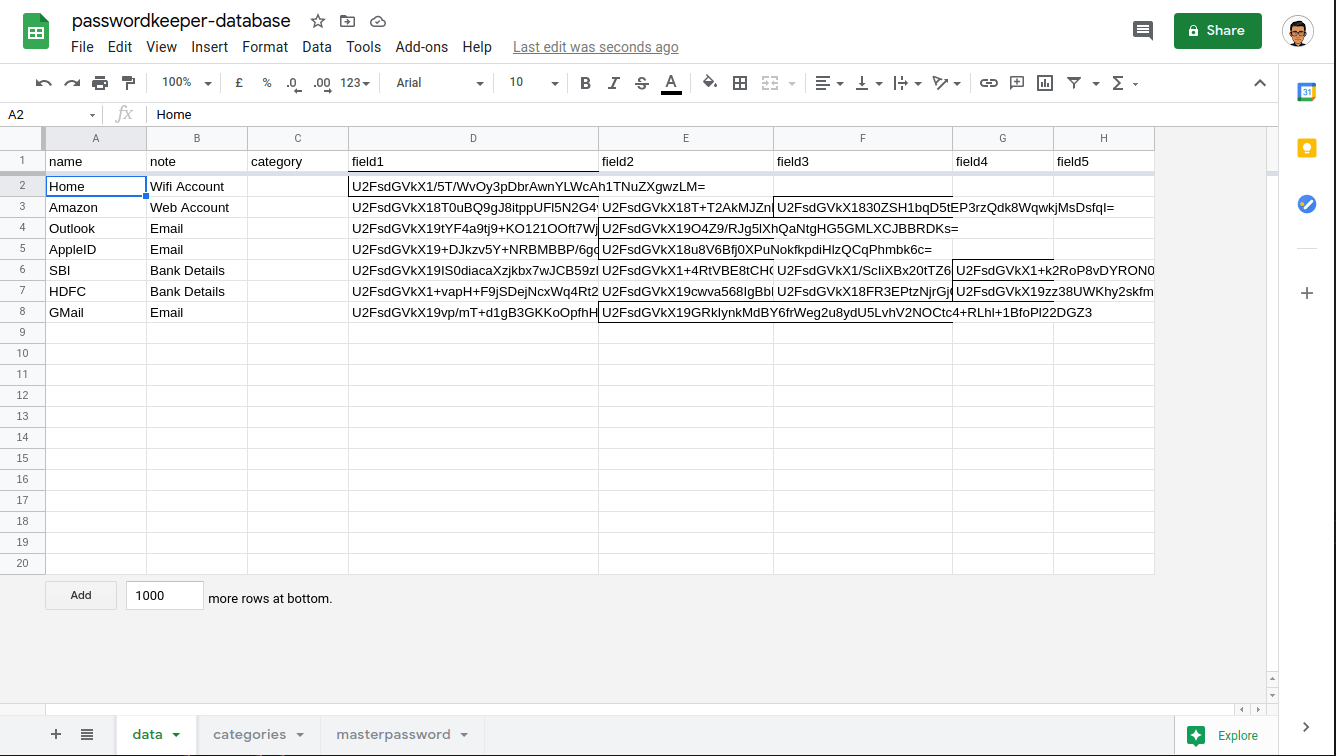Switch to the categories sheet tab

click(259, 734)
